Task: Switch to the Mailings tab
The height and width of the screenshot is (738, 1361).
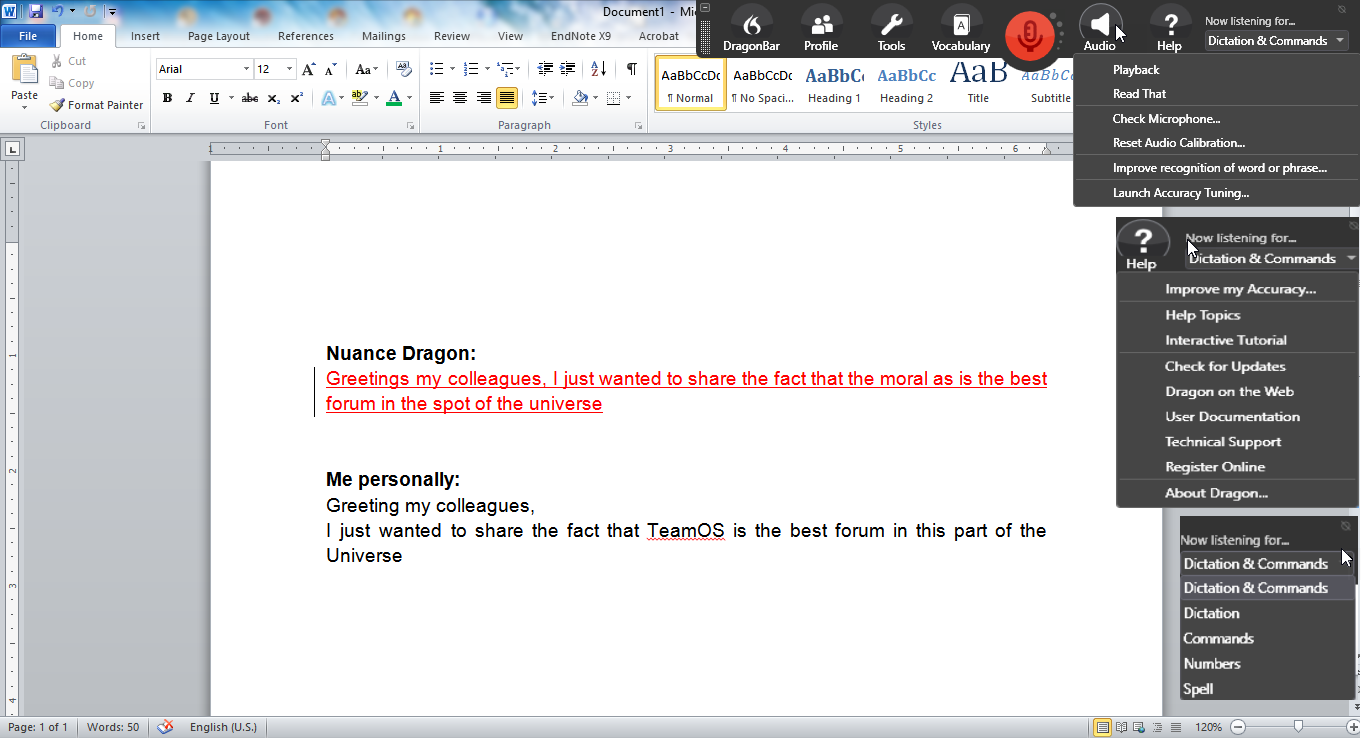Action: tap(384, 36)
